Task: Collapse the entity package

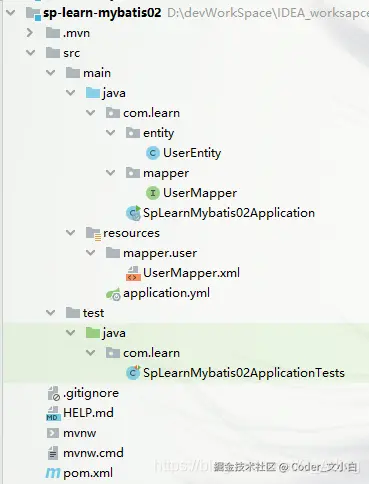Action: coord(111,133)
